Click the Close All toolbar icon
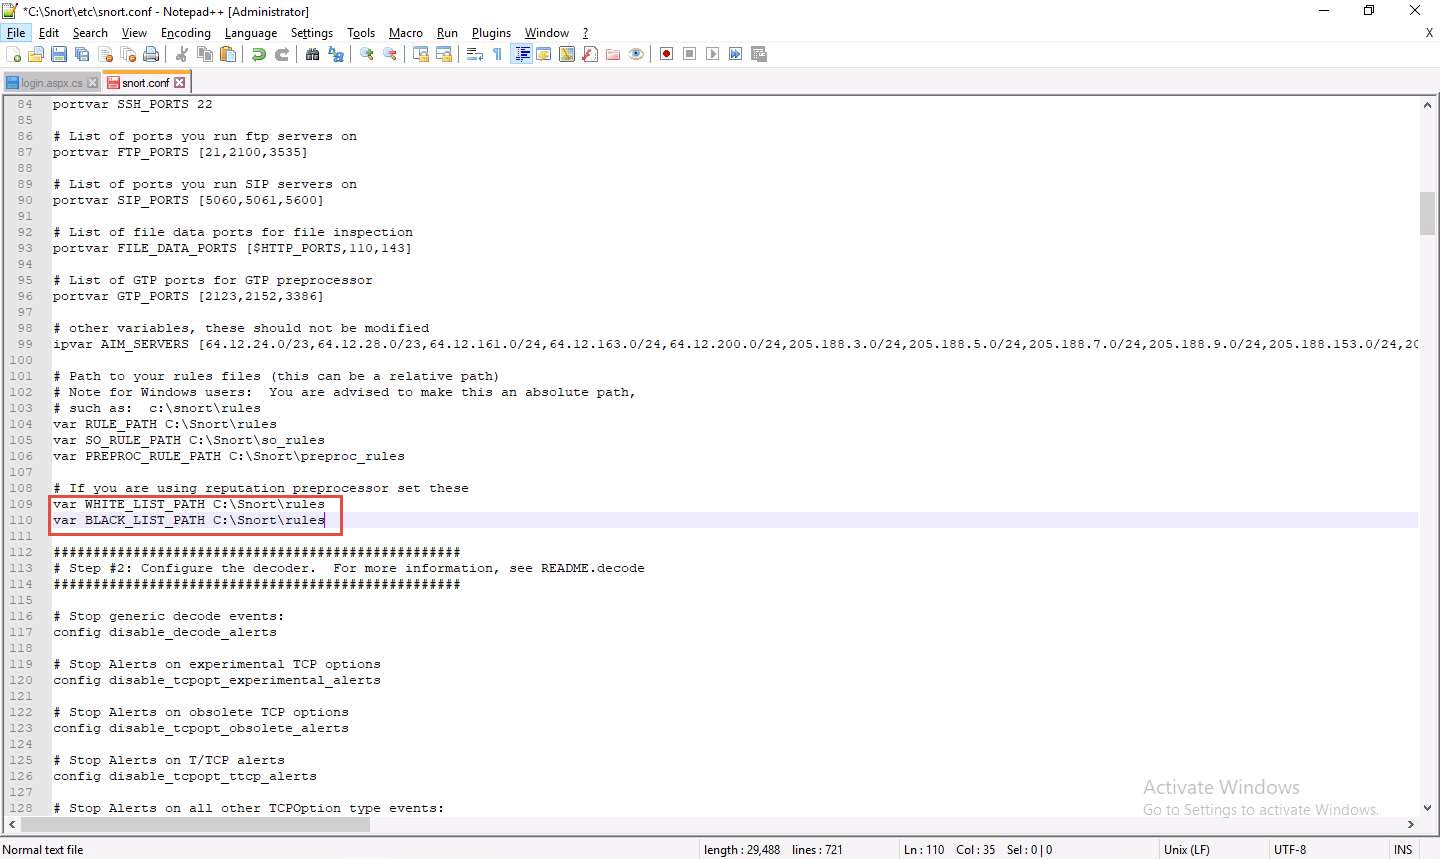 pyautogui.click(x=128, y=54)
